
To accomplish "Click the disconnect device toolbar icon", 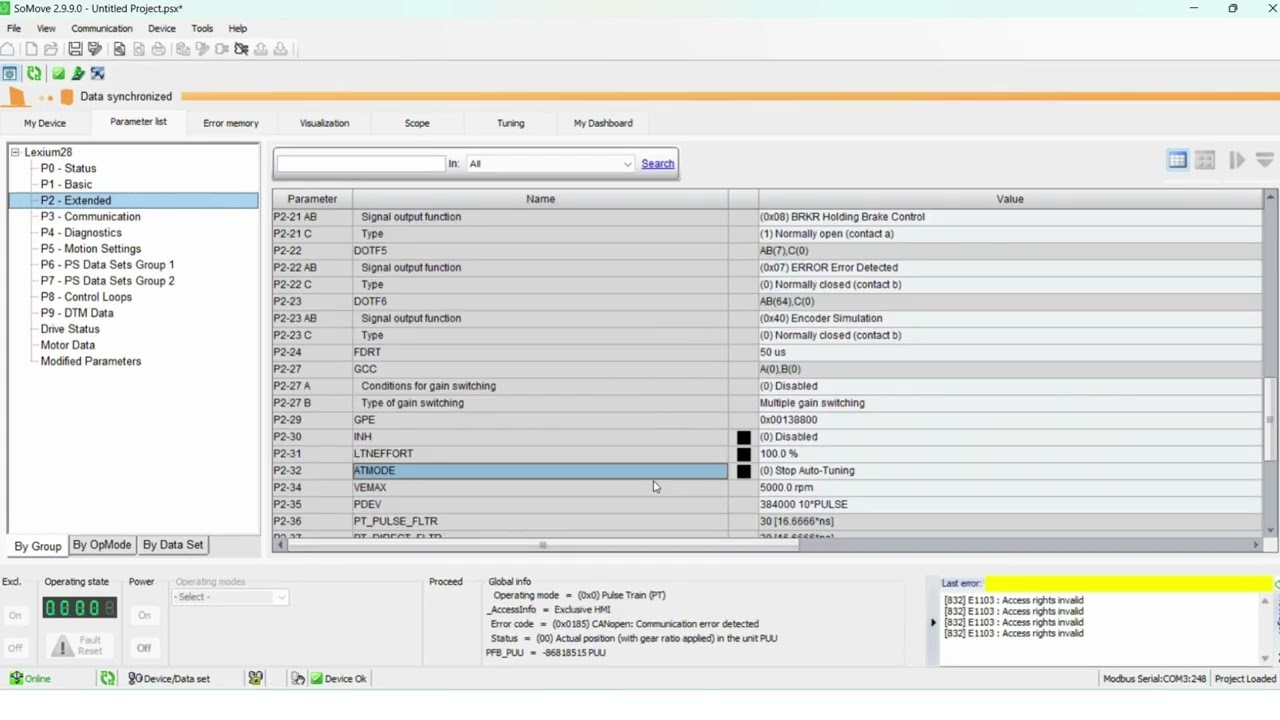I will (x=241, y=49).
